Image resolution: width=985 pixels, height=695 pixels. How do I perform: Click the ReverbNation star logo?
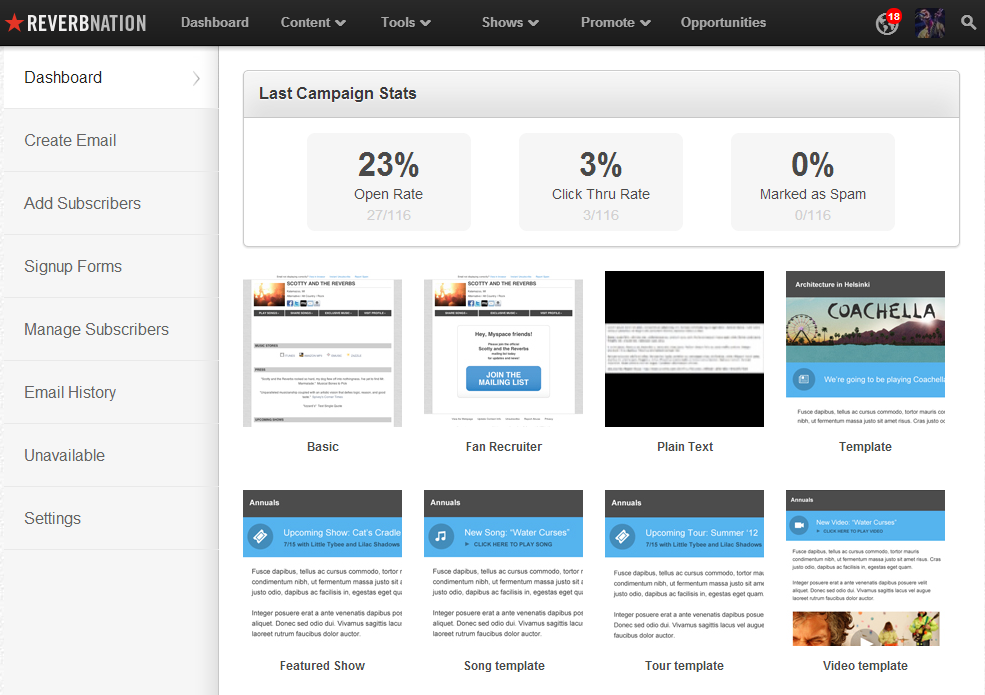click(14, 23)
